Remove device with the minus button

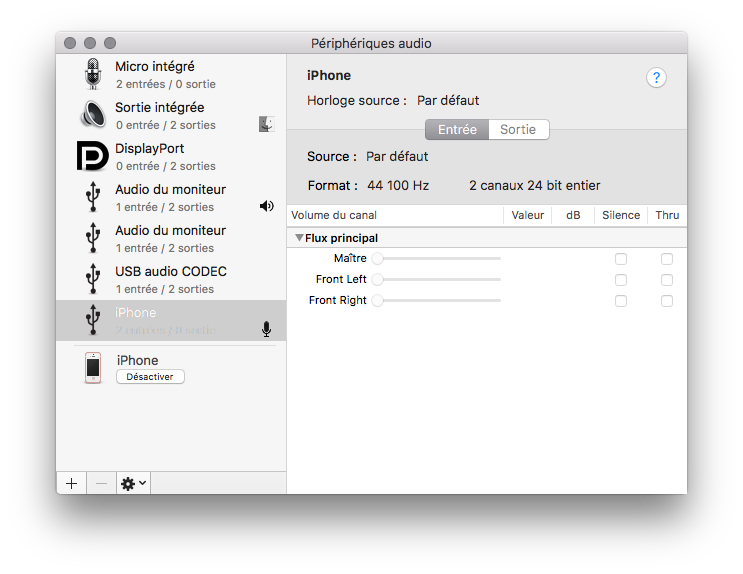pos(101,483)
